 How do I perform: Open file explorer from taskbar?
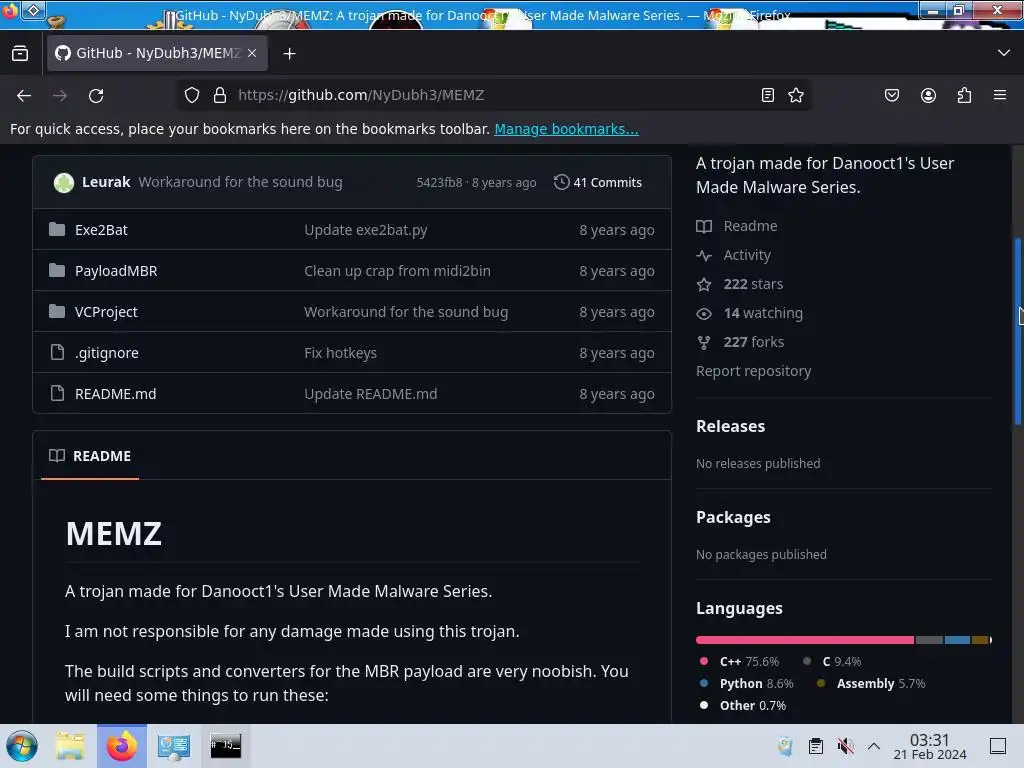(x=70, y=746)
